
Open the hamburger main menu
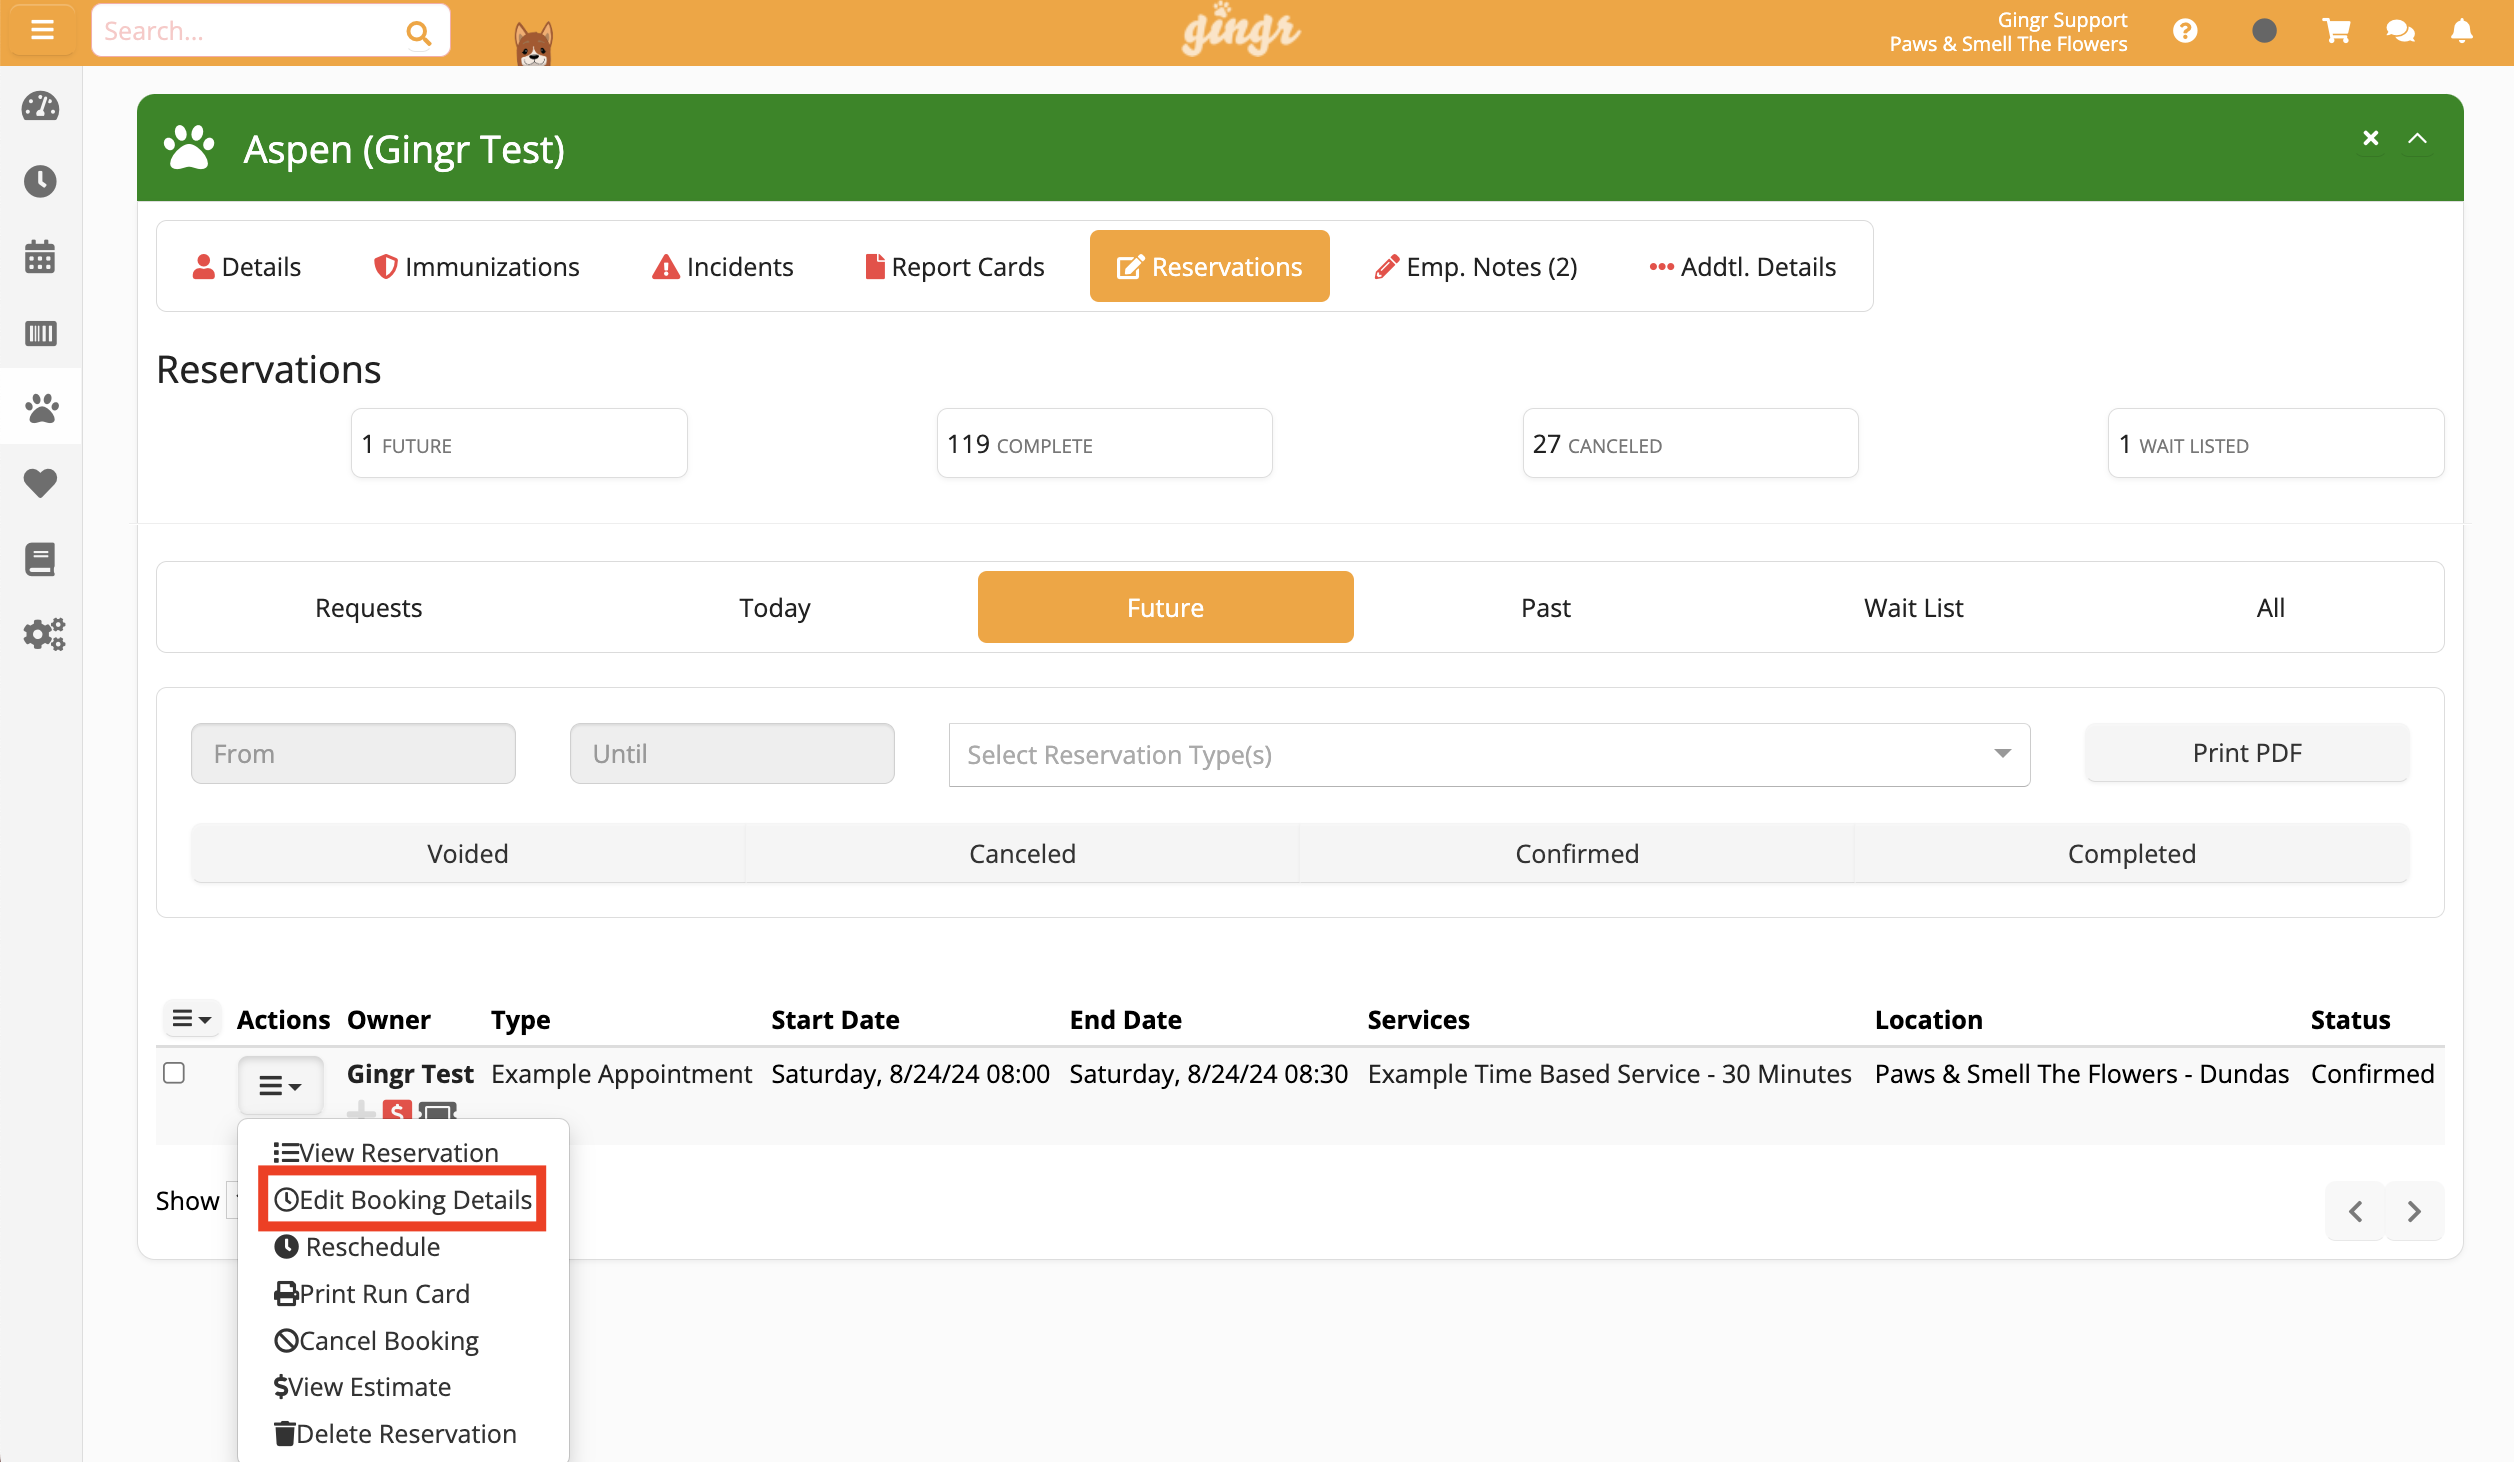(42, 30)
